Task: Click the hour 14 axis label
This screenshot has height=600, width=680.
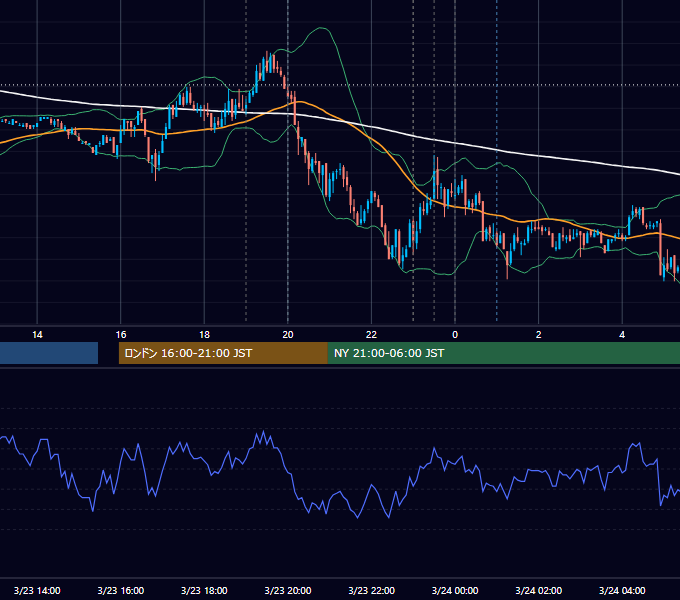Action: pos(37,335)
